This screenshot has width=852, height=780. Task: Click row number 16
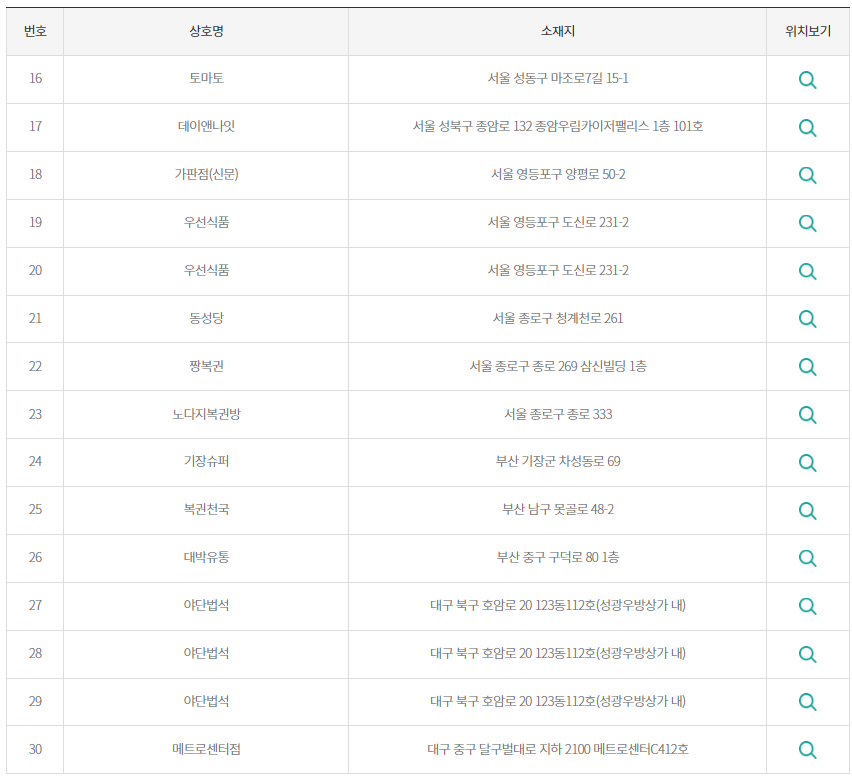[x=35, y=78]
